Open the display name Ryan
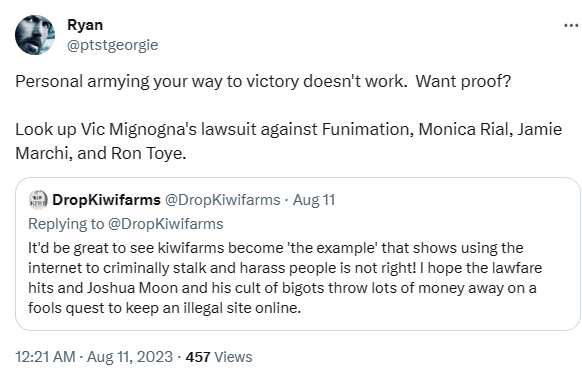582x375 pixels. (85, 25)
